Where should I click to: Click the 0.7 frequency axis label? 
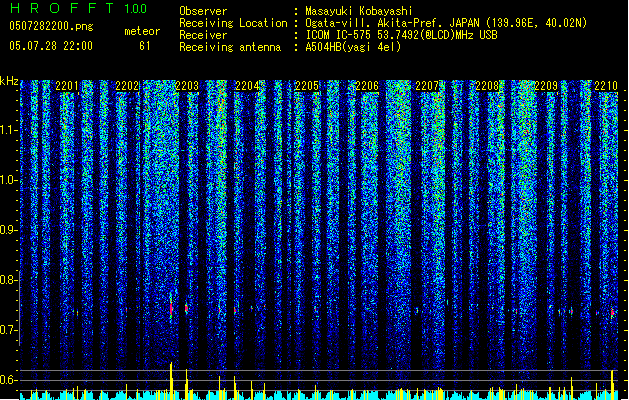coord(8,330)
